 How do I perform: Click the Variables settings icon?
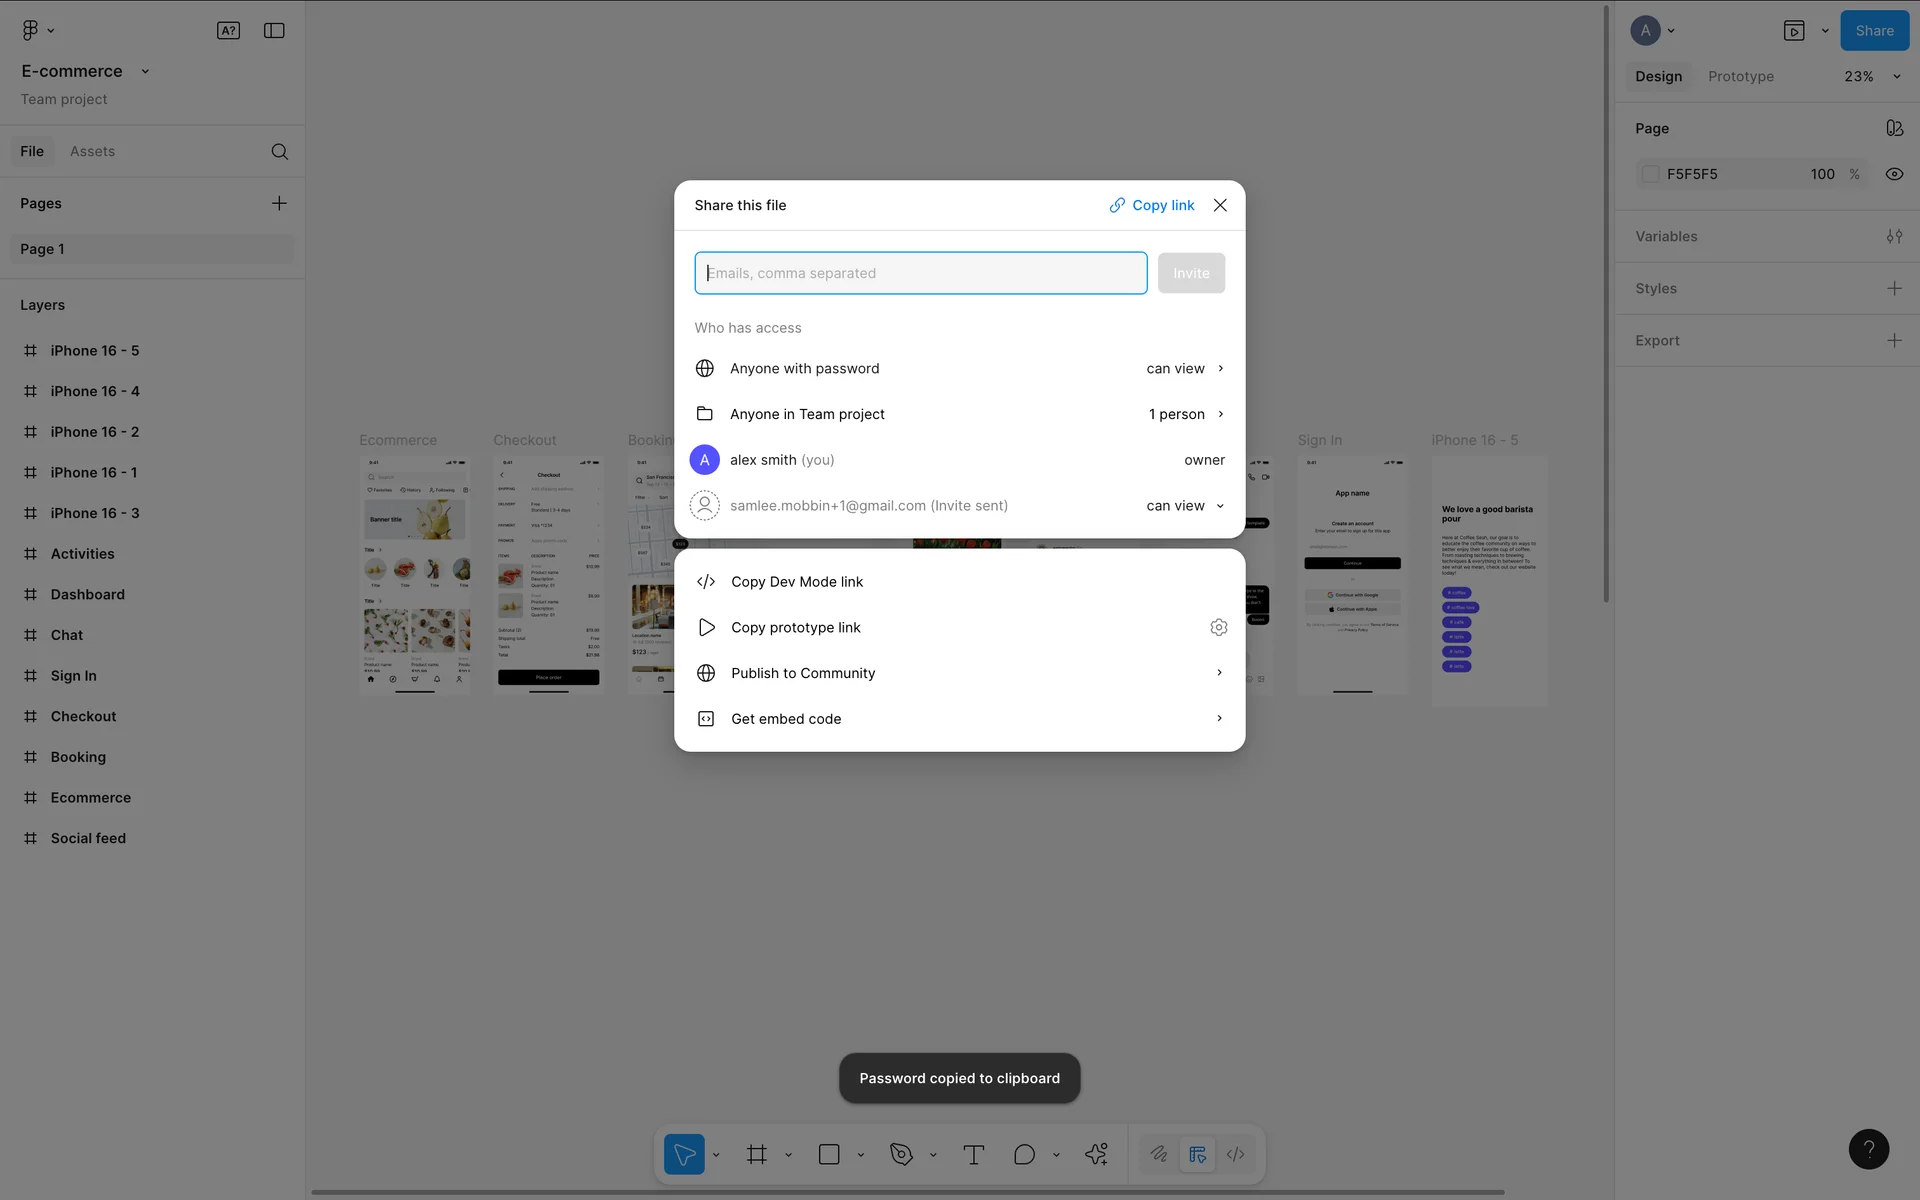tap(1894, 237)
